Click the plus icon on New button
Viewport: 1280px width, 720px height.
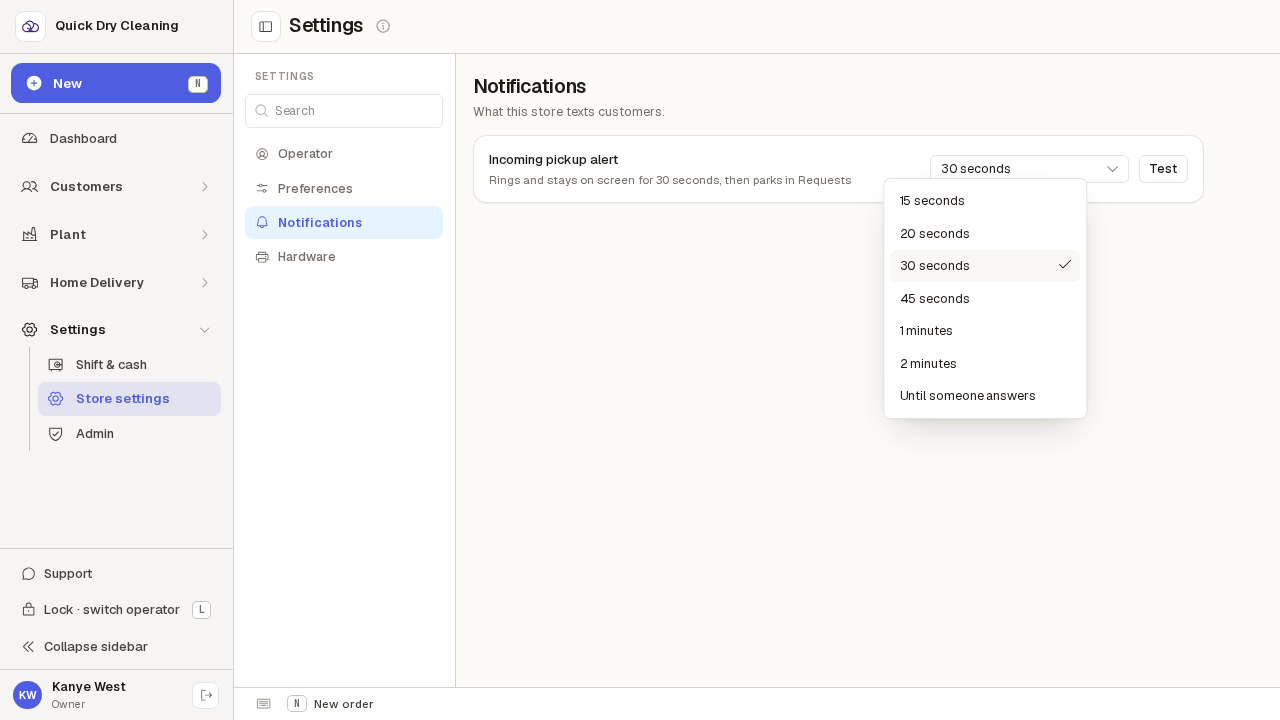tap(34, 83)
